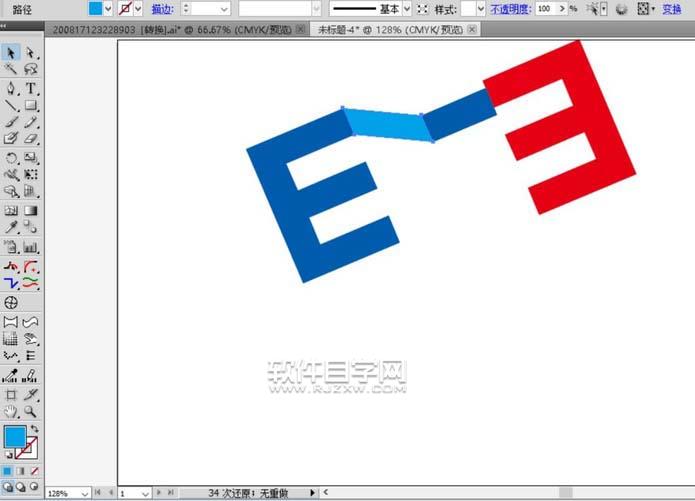Select the Perspective Grid tool
695x501 pixels.
pos(30,191)
